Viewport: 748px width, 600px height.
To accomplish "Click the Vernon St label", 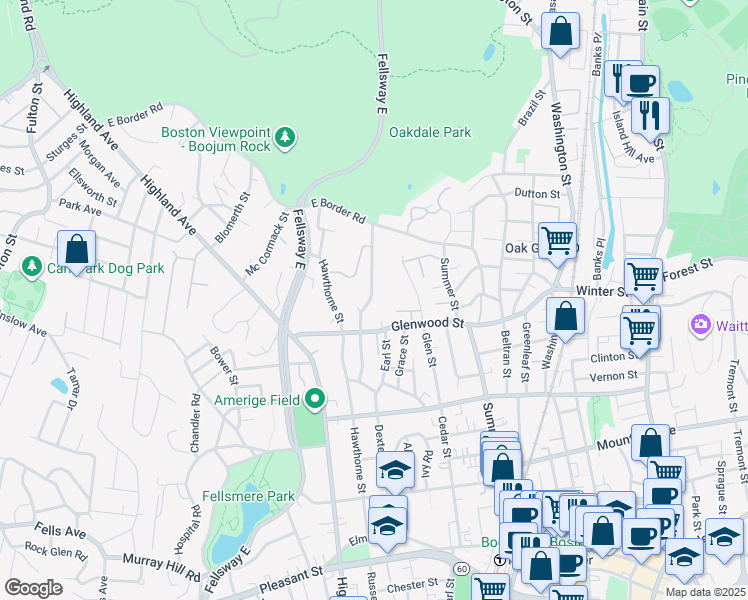I will 613,376.
